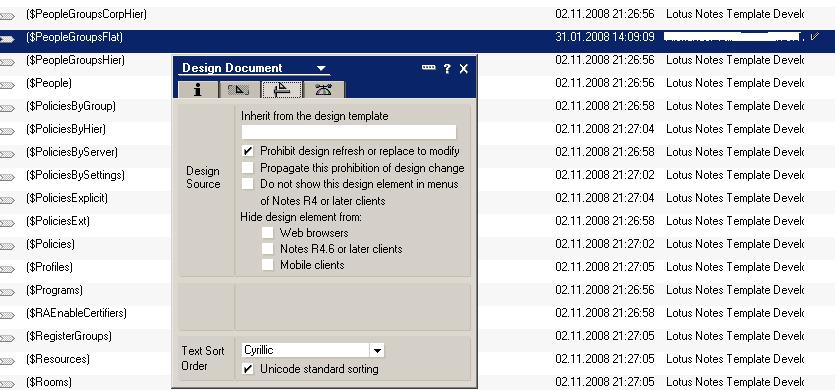
Task: Click the view icon beside ($PoliciesBySettings)
Action: (7, 177)
